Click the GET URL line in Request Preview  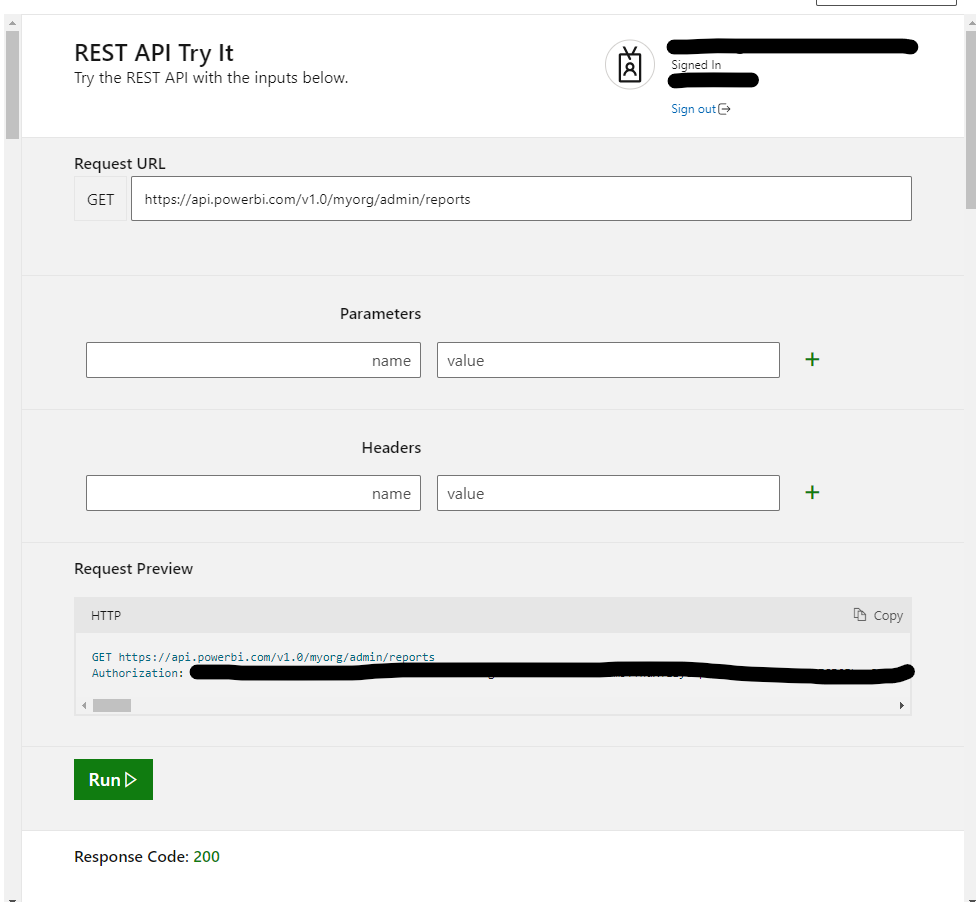[x=263, y=657]
